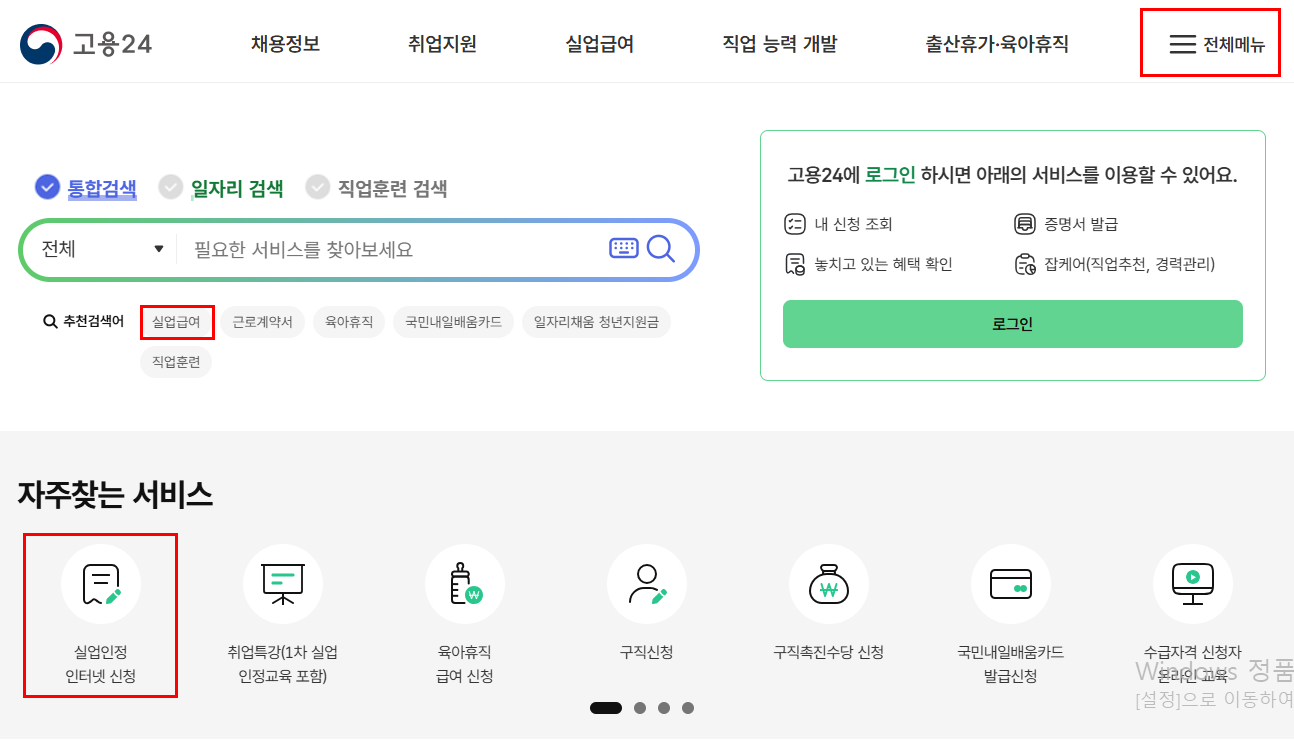Open 취업특강(1차 실업 인정교육 포함) icon
The image size is (1294, 747).
(283, 583)
